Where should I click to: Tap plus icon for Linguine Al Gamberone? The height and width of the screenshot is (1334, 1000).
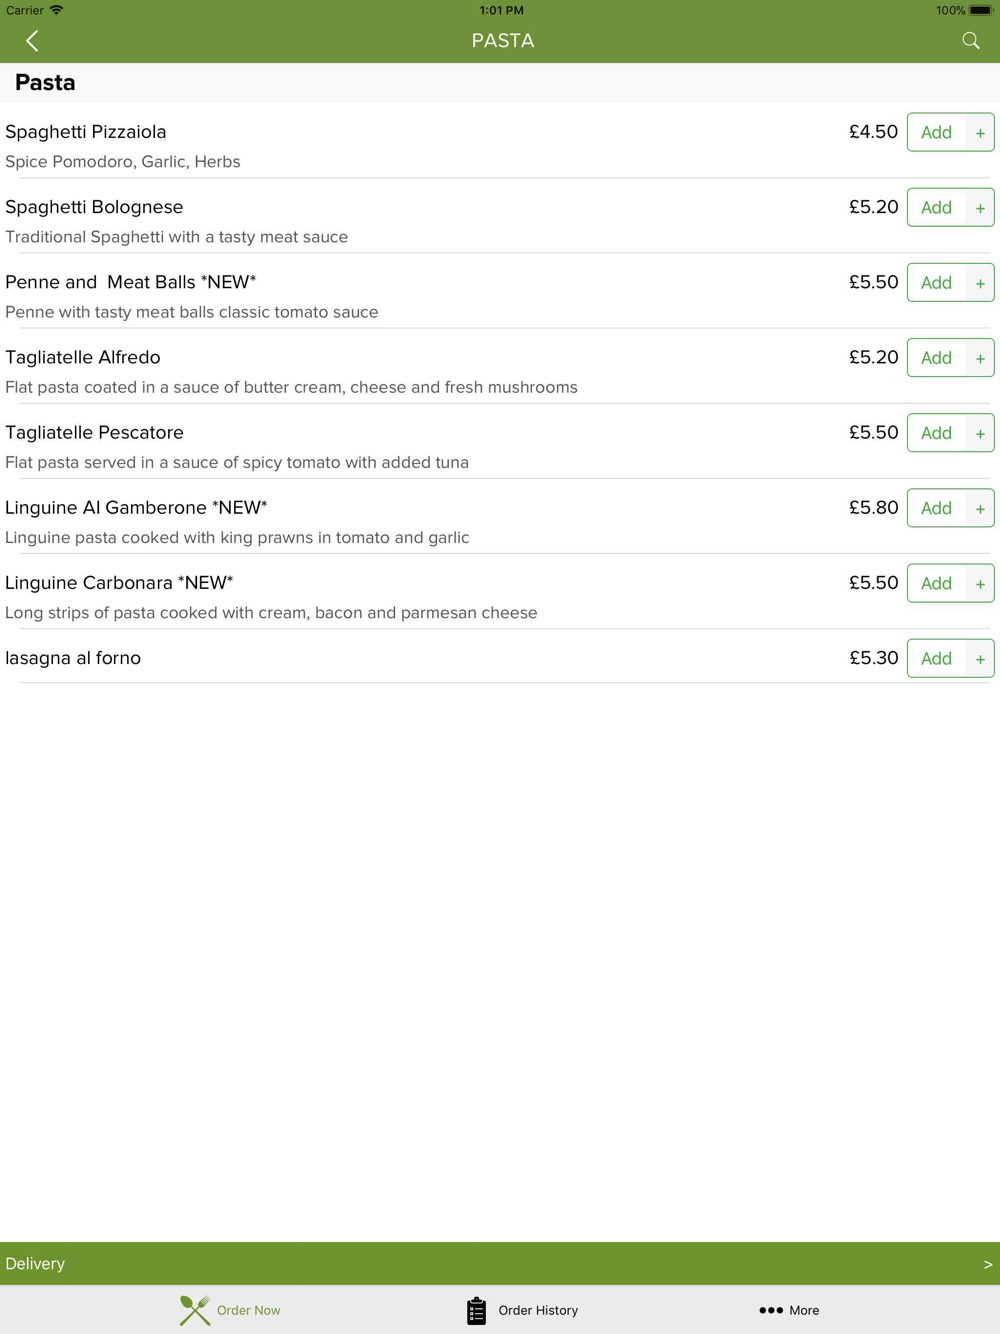980,509
